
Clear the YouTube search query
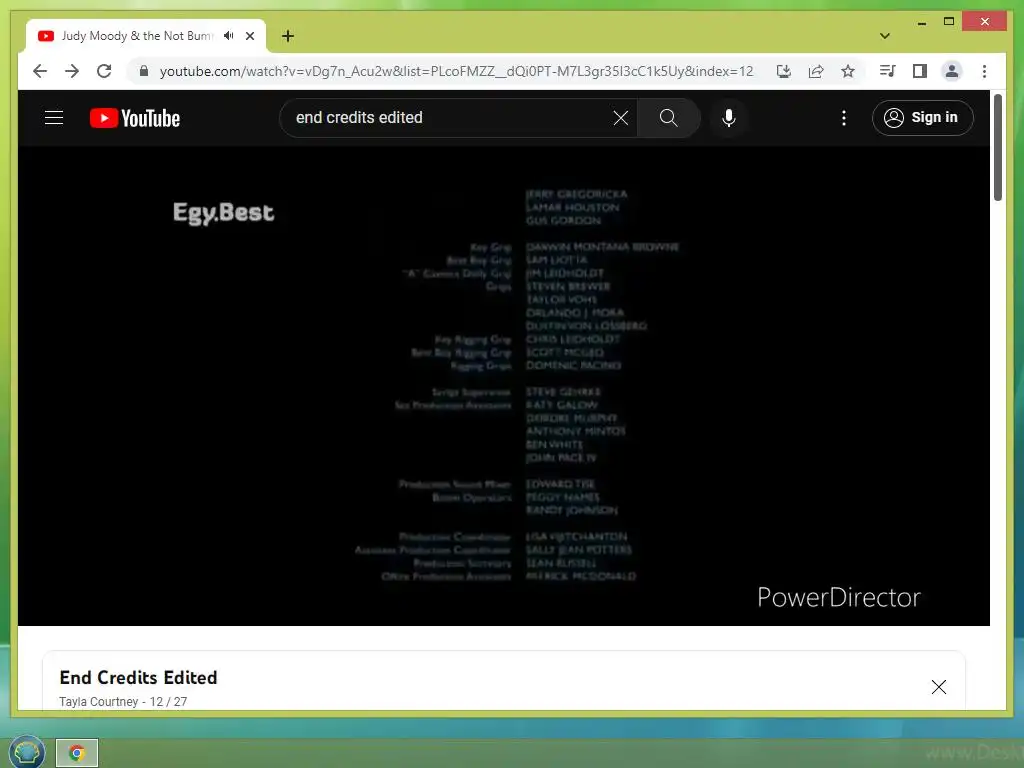(620, 118)
